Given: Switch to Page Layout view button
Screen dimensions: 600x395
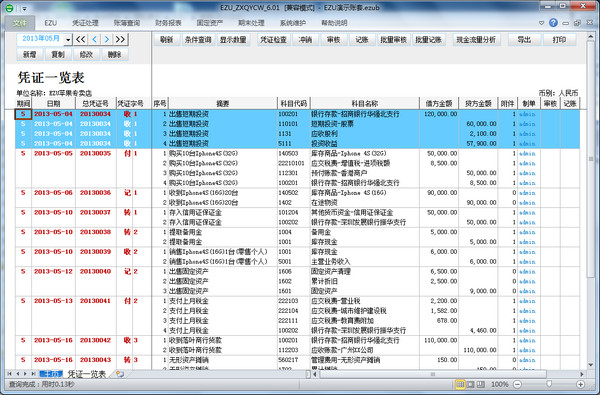Looking at the screenshot, I should tap(470, 384).
